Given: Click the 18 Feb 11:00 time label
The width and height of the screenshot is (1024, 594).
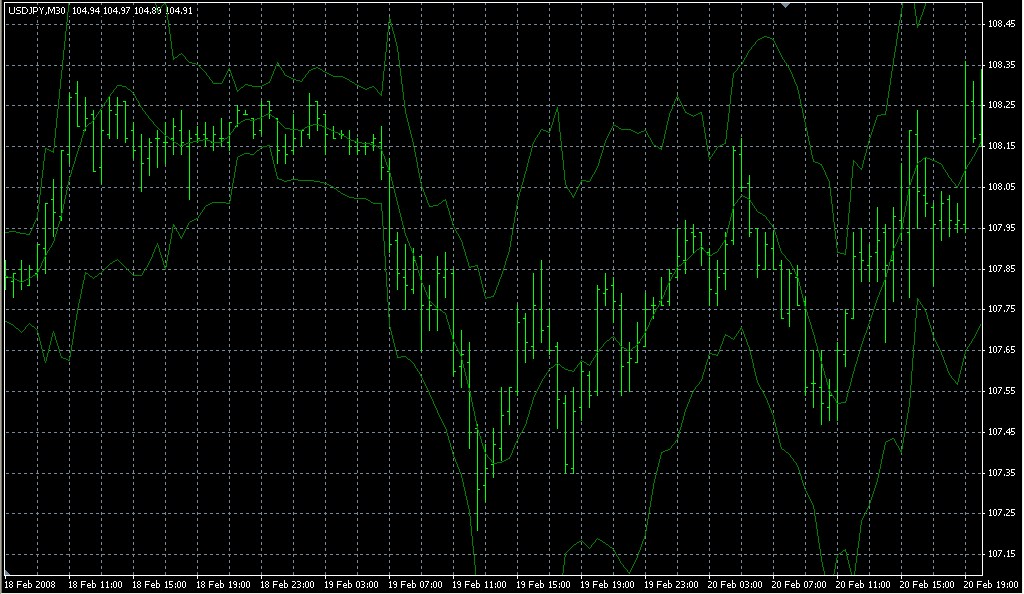Looking at the screenshot, I should pyautogui.click(x=95, y=585).
